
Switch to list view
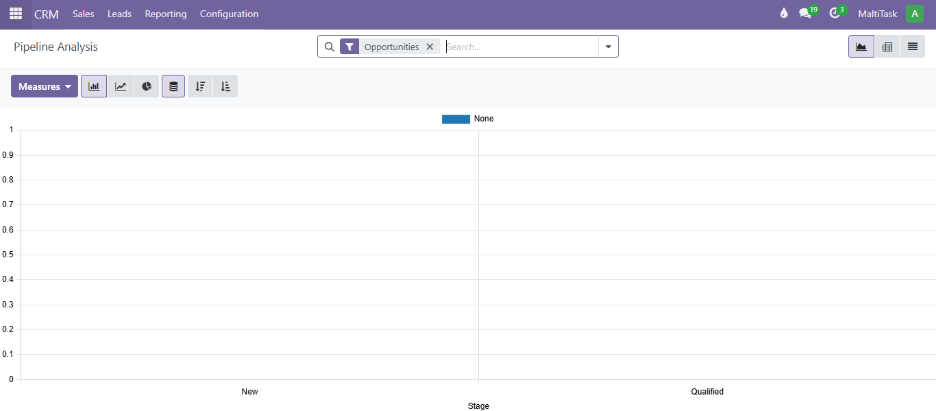pos(912,47)
